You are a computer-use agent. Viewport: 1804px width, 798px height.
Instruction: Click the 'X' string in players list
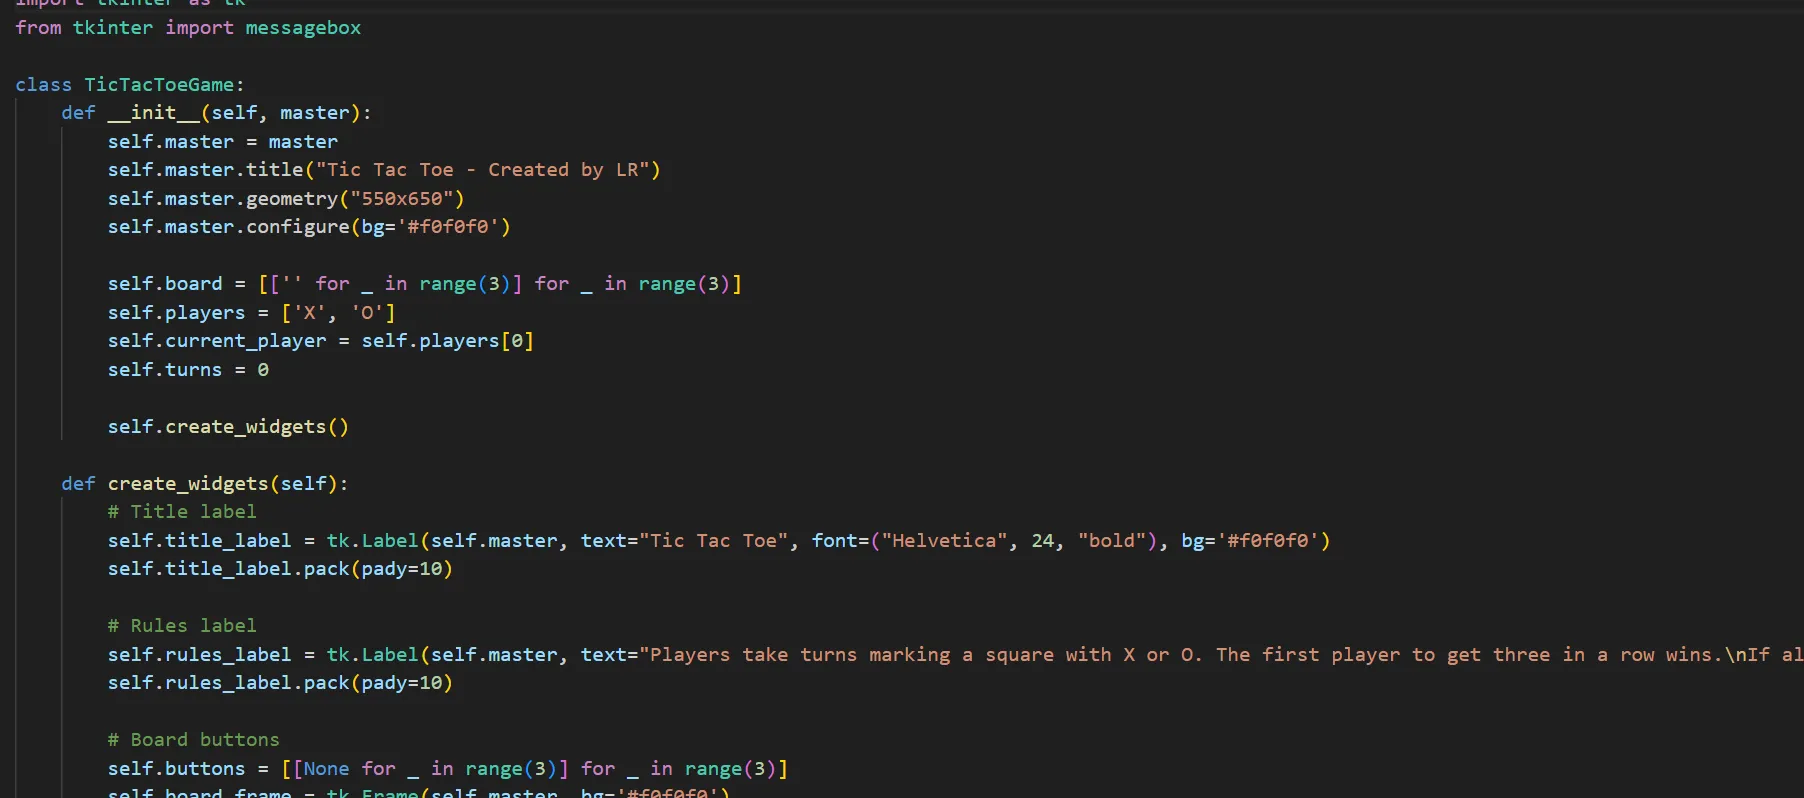click(x=309, y=313)
